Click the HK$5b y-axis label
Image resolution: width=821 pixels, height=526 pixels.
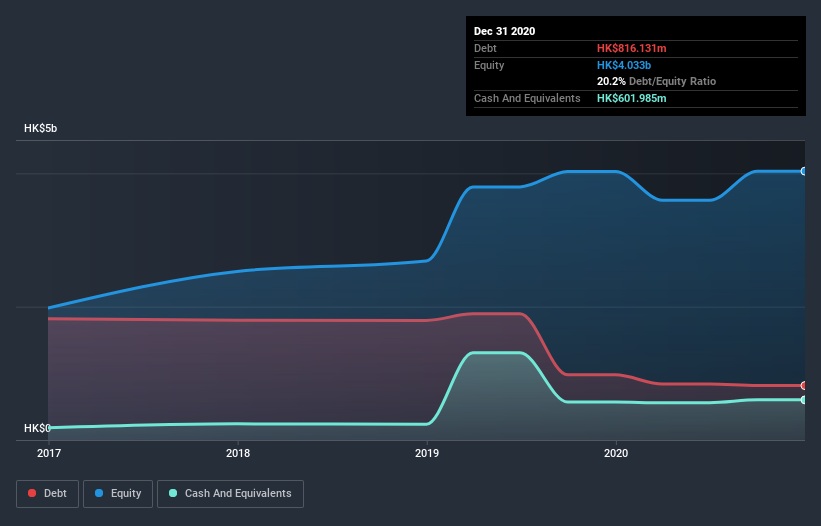tap(40, 129)
